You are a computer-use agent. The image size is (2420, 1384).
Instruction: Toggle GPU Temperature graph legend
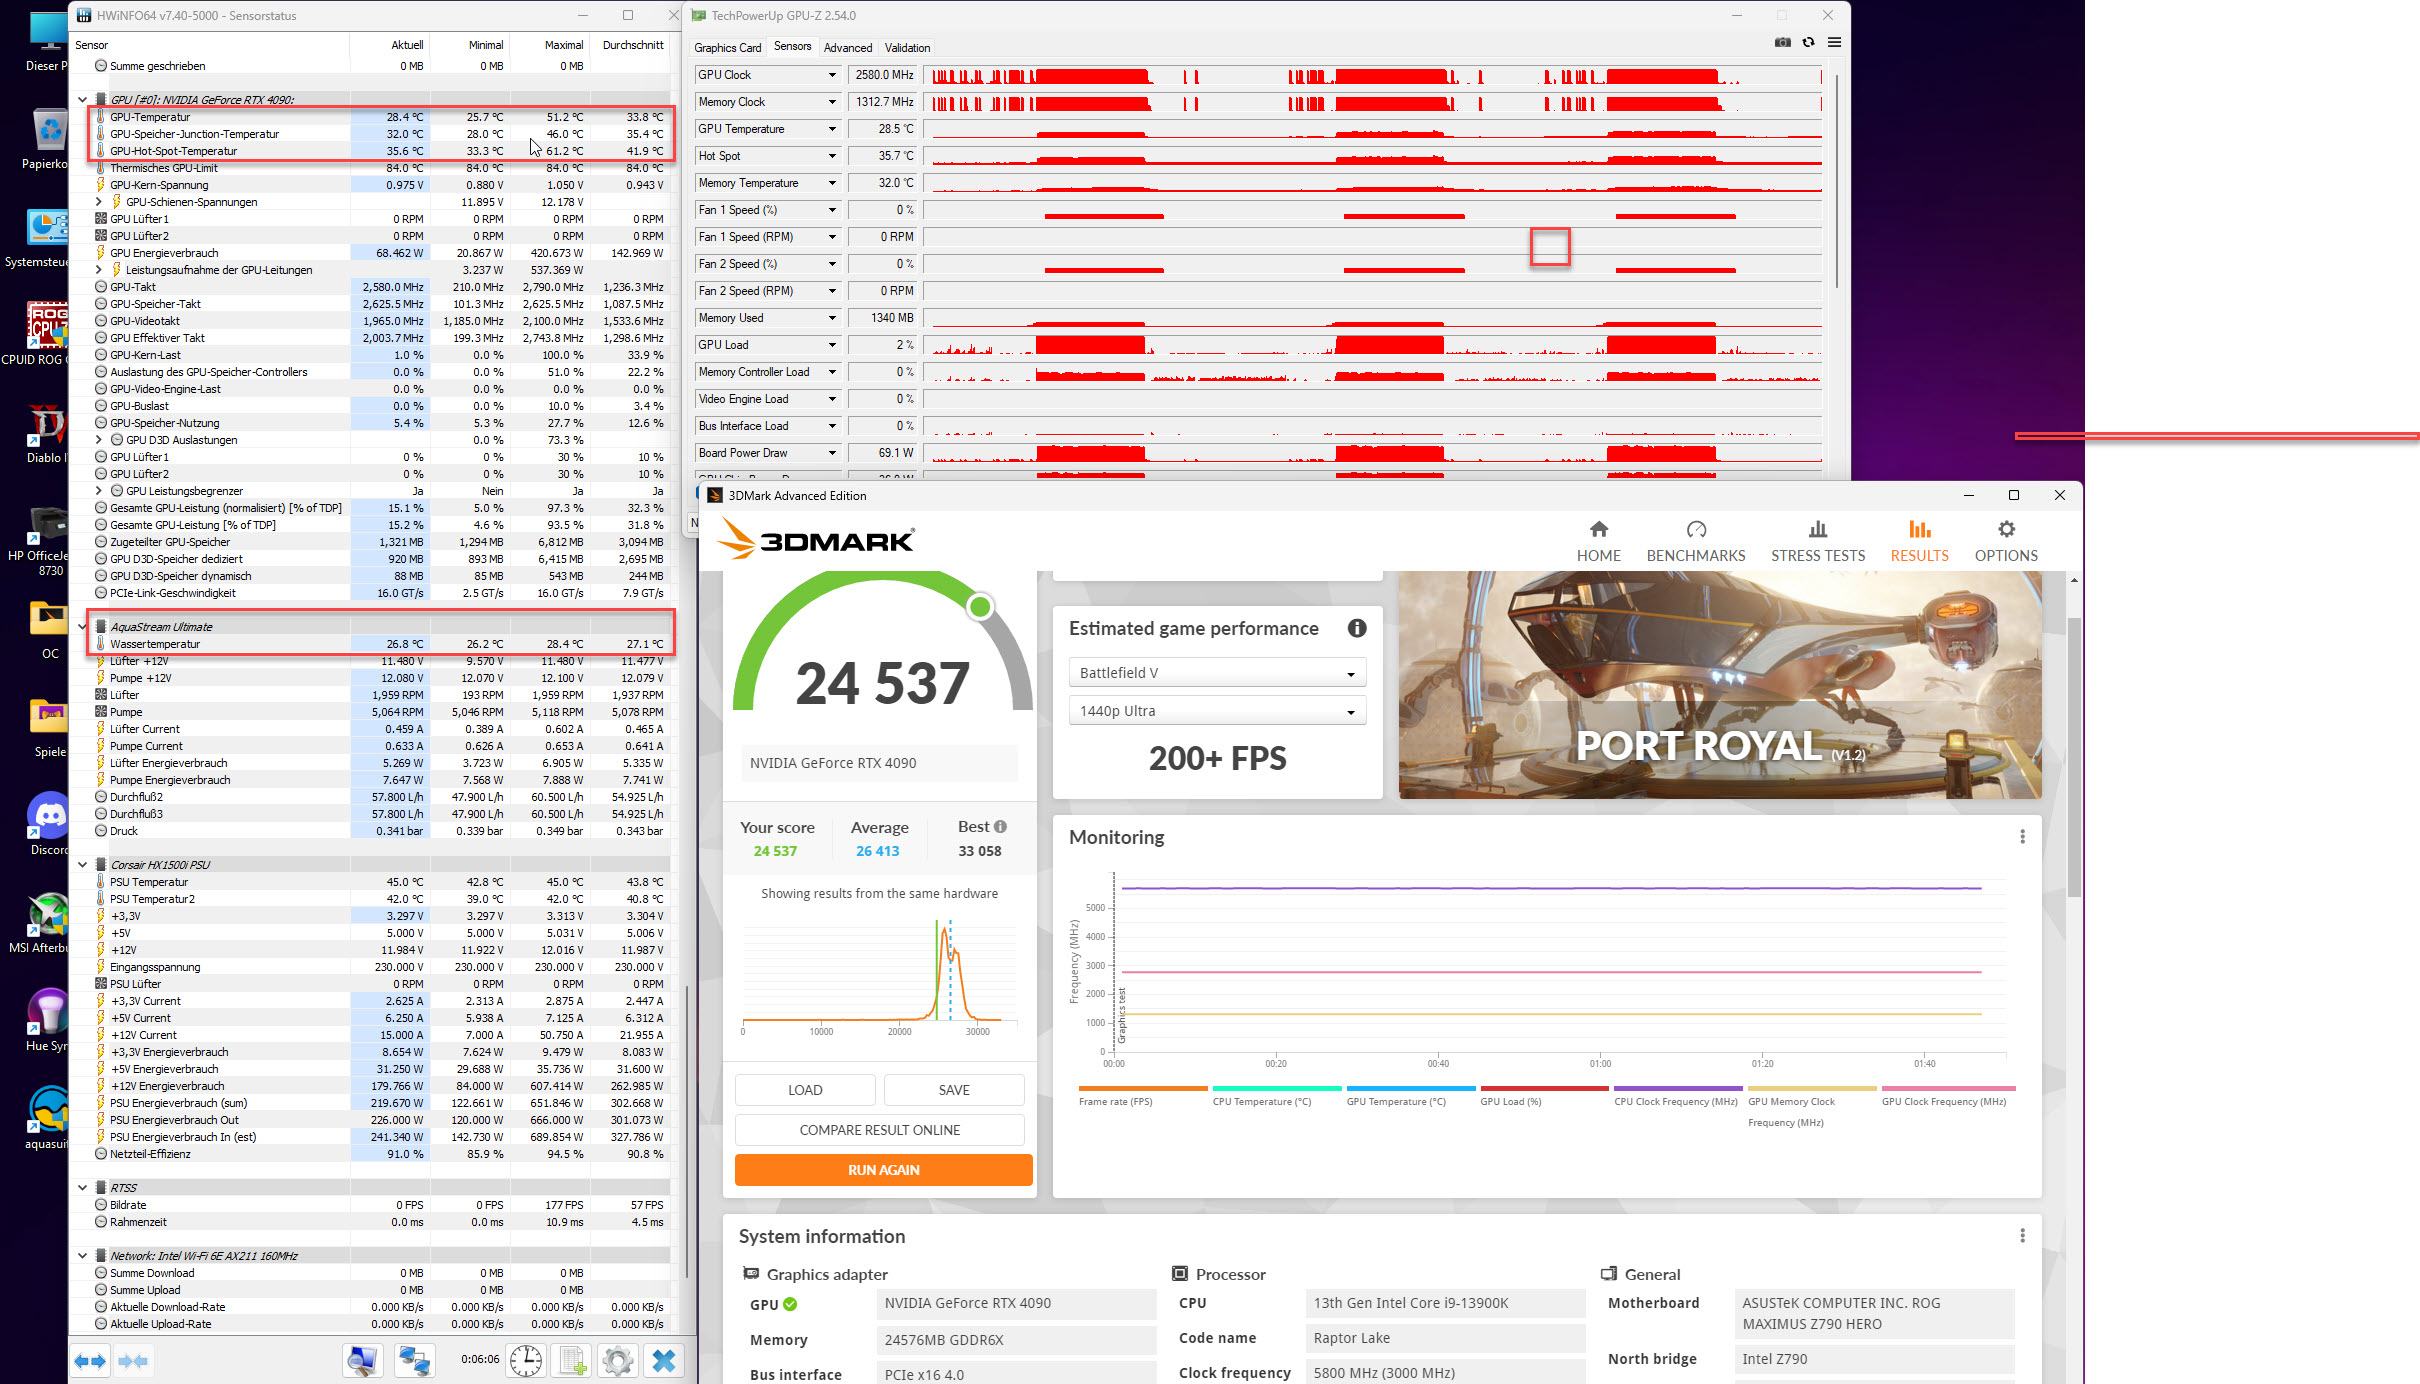pos(1410,1096)
